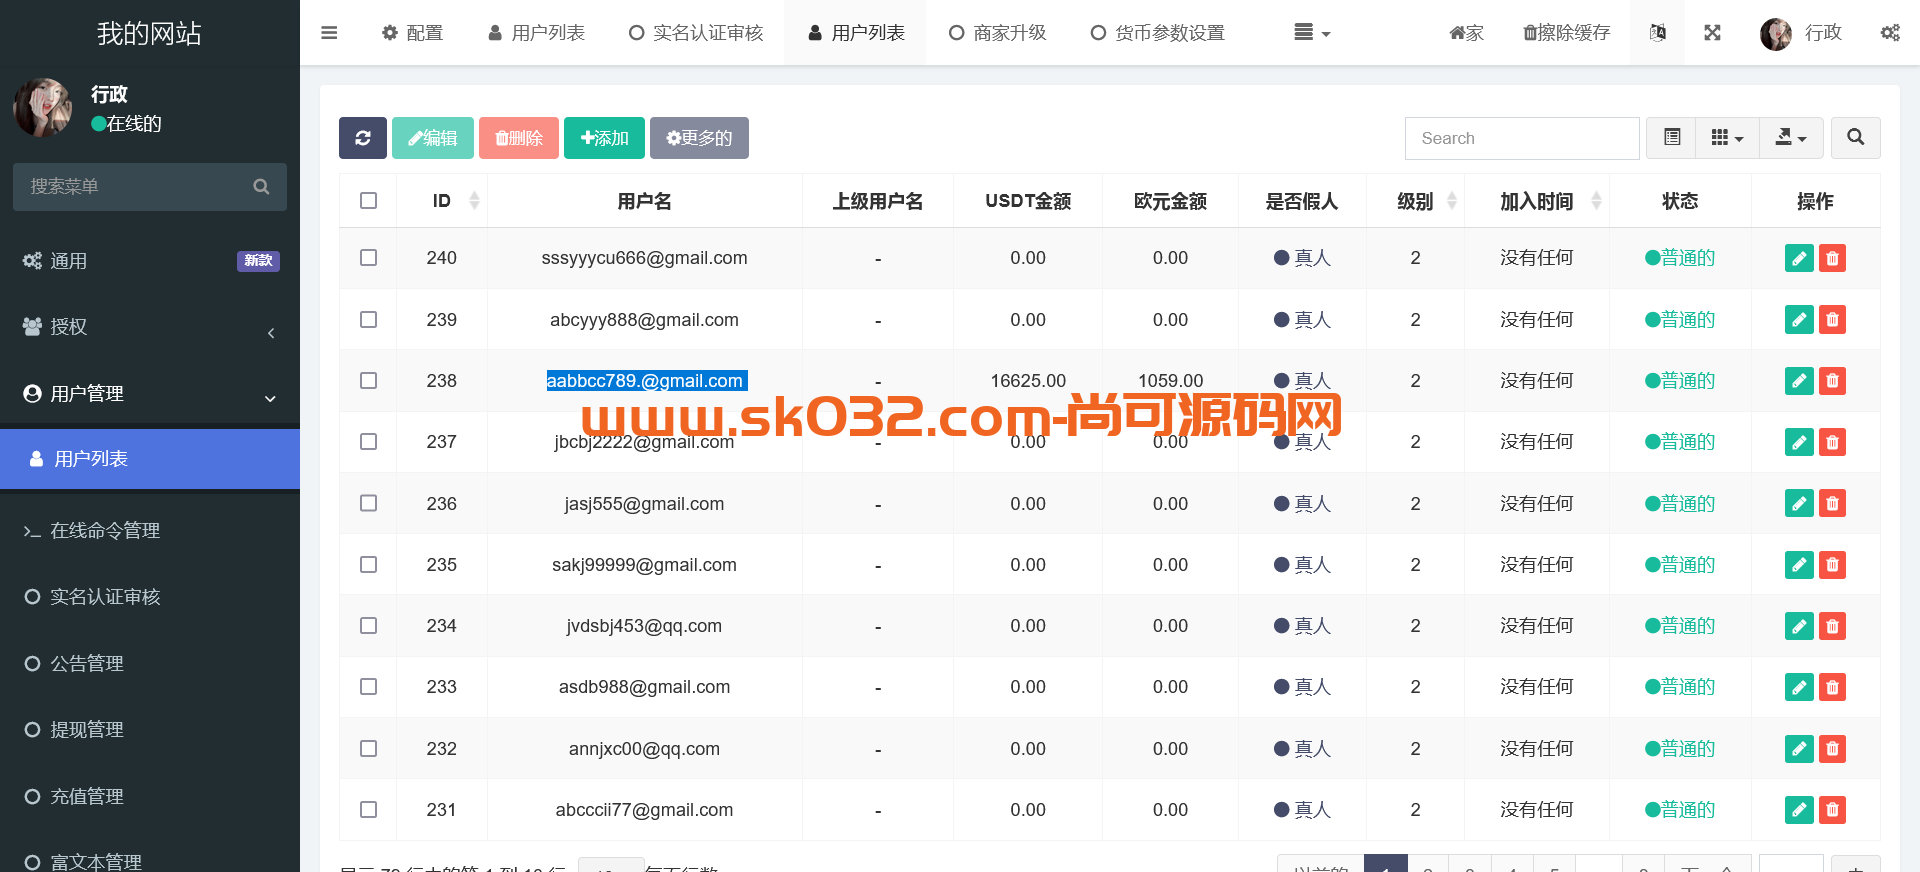1920x872 pixels.
Task: Click 我的网站 site title
Action: [x=149, y=33]
